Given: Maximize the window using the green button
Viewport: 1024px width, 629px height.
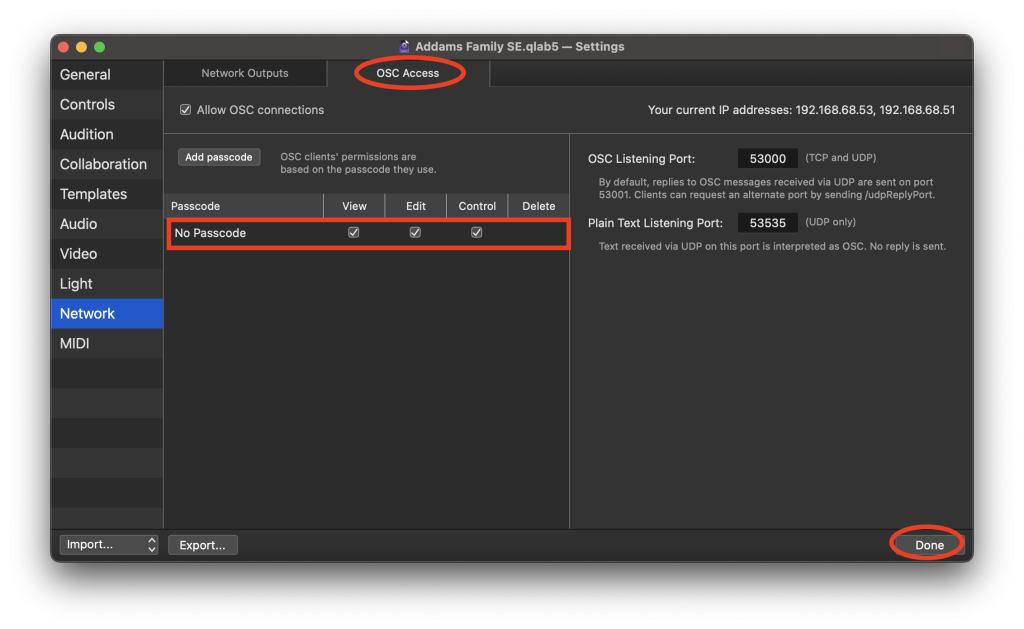Looking at the screenshot, I should (x=99, y=47).
